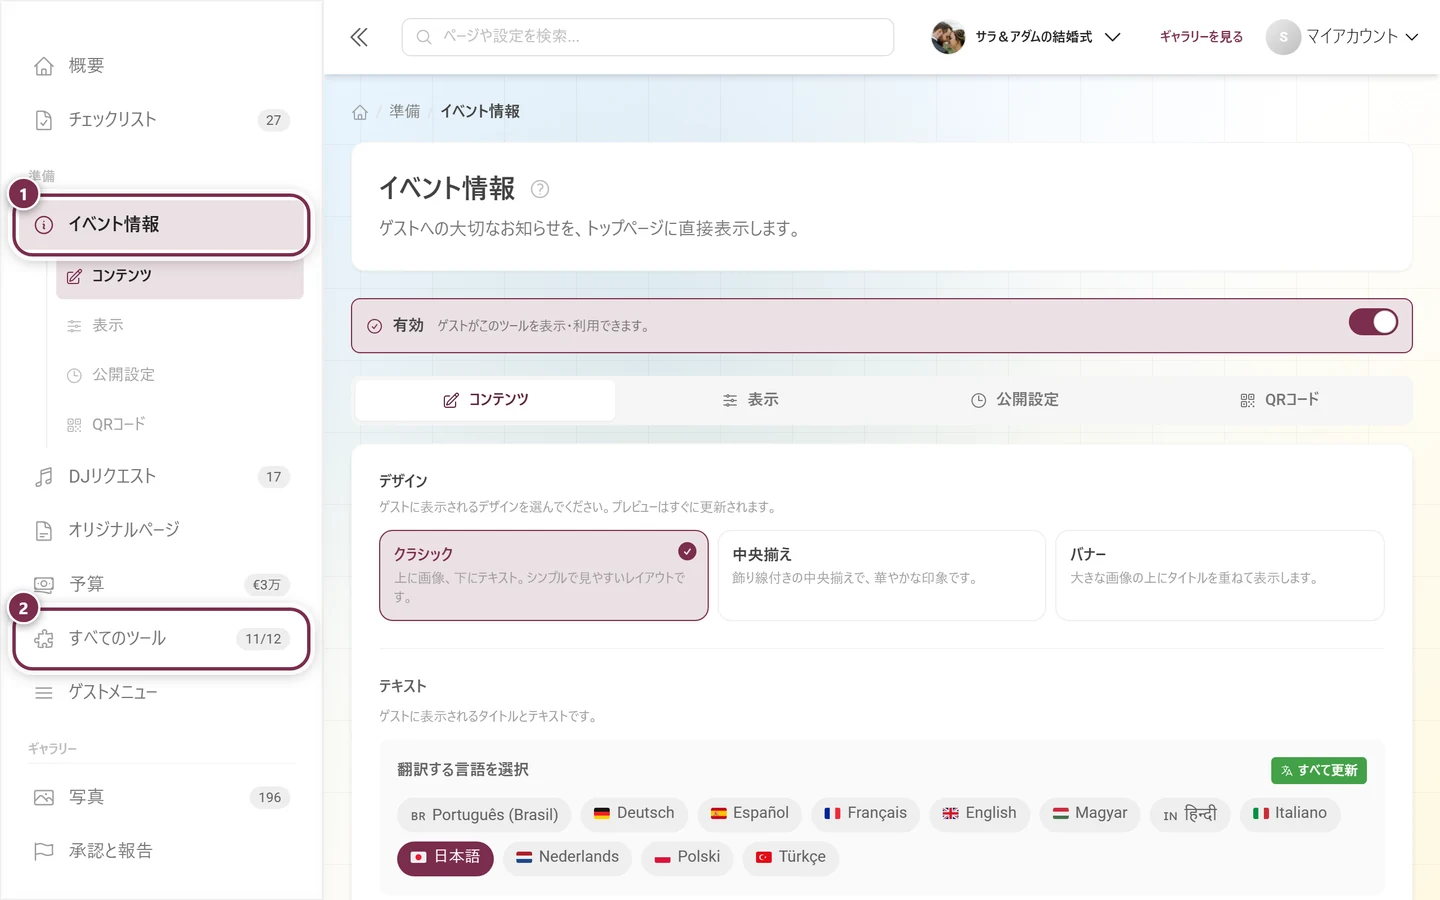Switch to the コンテンツ tab
Screen dimensions: 1440x900
(x=486, y=400)
